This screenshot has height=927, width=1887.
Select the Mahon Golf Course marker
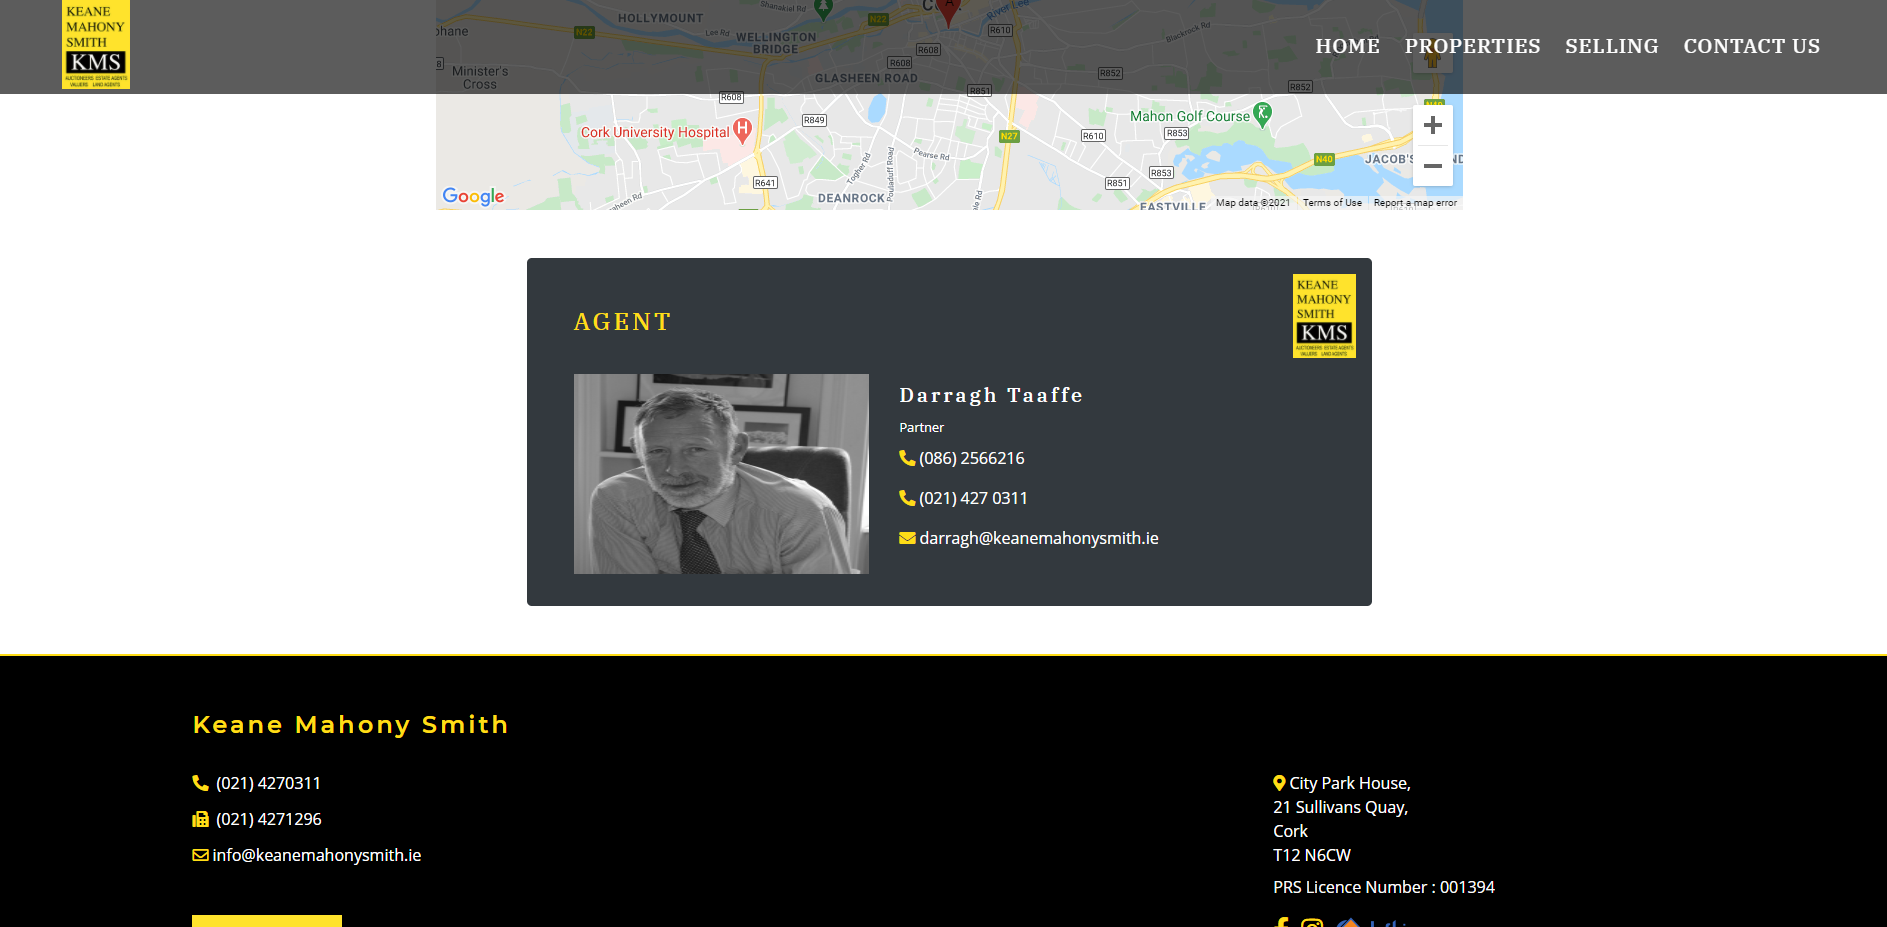[1263, 114]
